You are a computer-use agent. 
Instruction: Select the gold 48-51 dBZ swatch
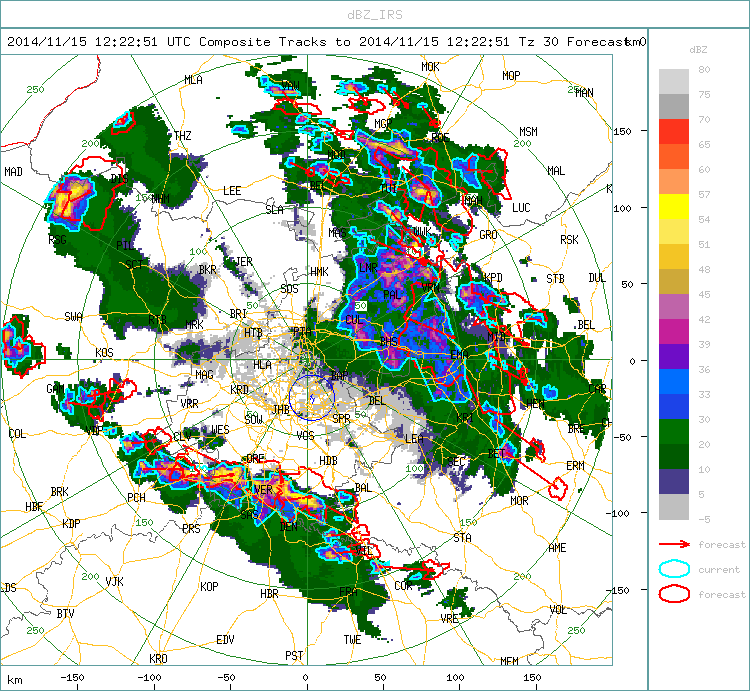(674, 256)
